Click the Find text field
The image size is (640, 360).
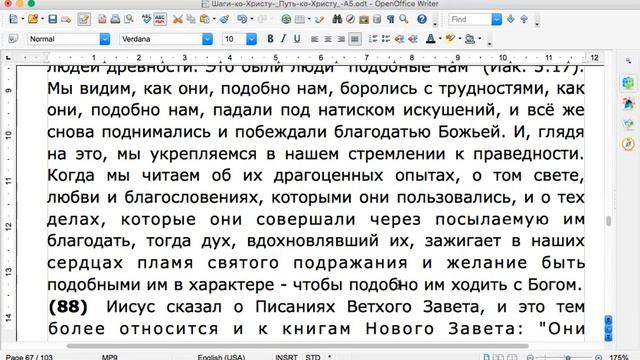coord(470,19)
